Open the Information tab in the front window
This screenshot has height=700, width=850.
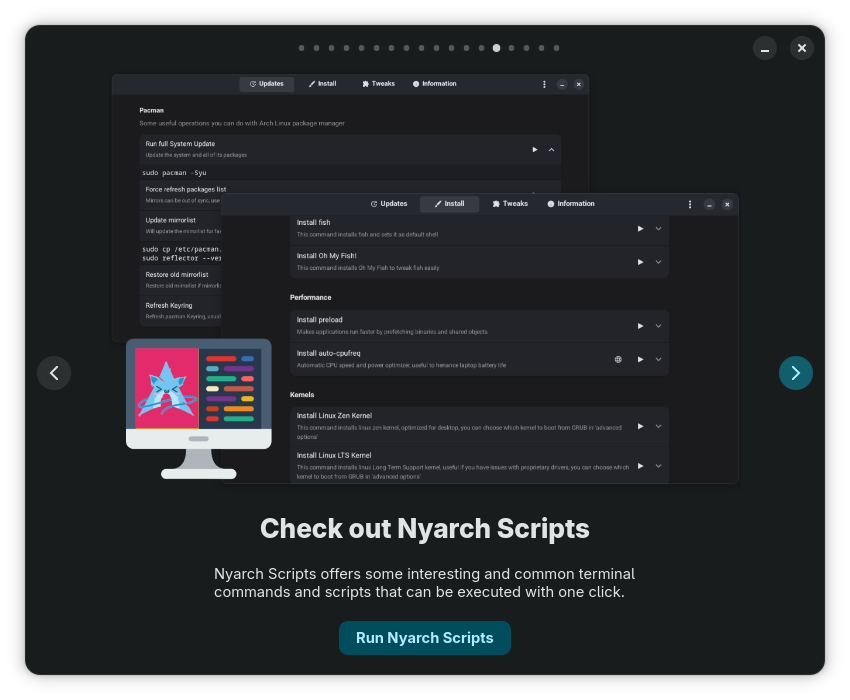click(x=570, y=204)
